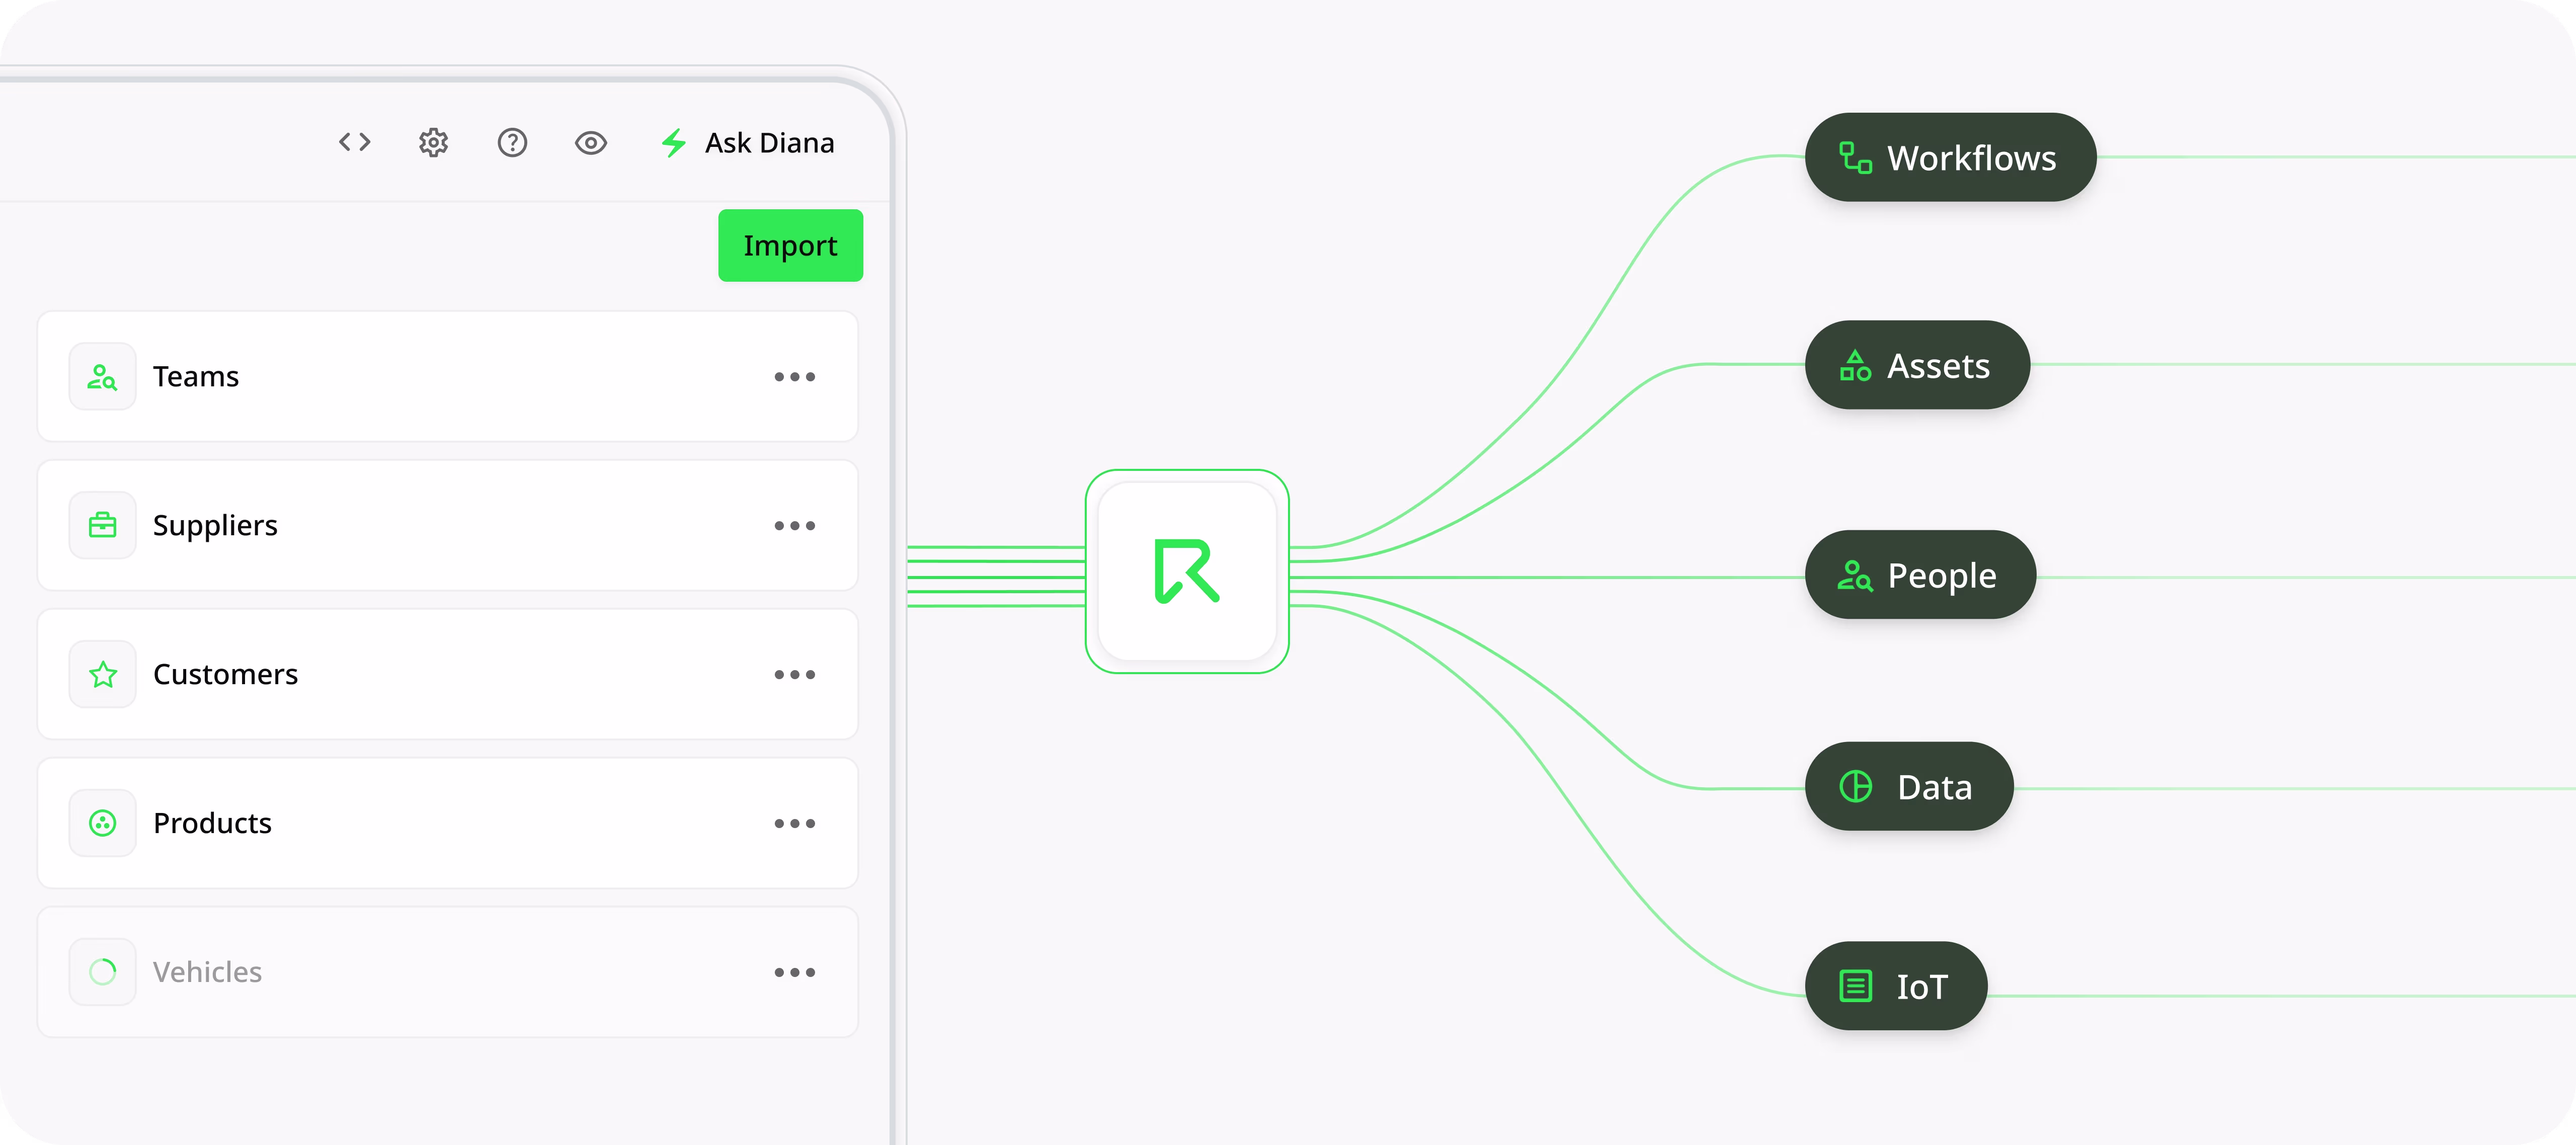Viewport: 2576px width, 1145px height.
Task: Click the Suppliers briefcase icon
Action: click(x=102, y=524)
